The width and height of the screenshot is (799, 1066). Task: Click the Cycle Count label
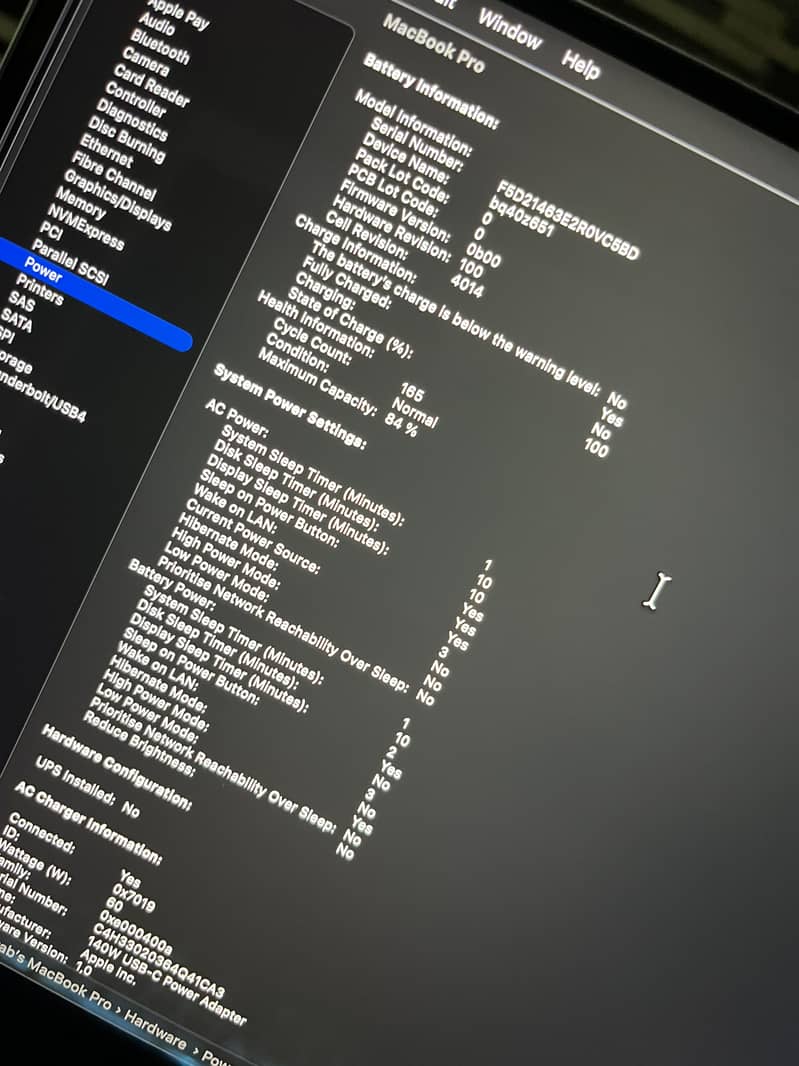tap(312, 341)
